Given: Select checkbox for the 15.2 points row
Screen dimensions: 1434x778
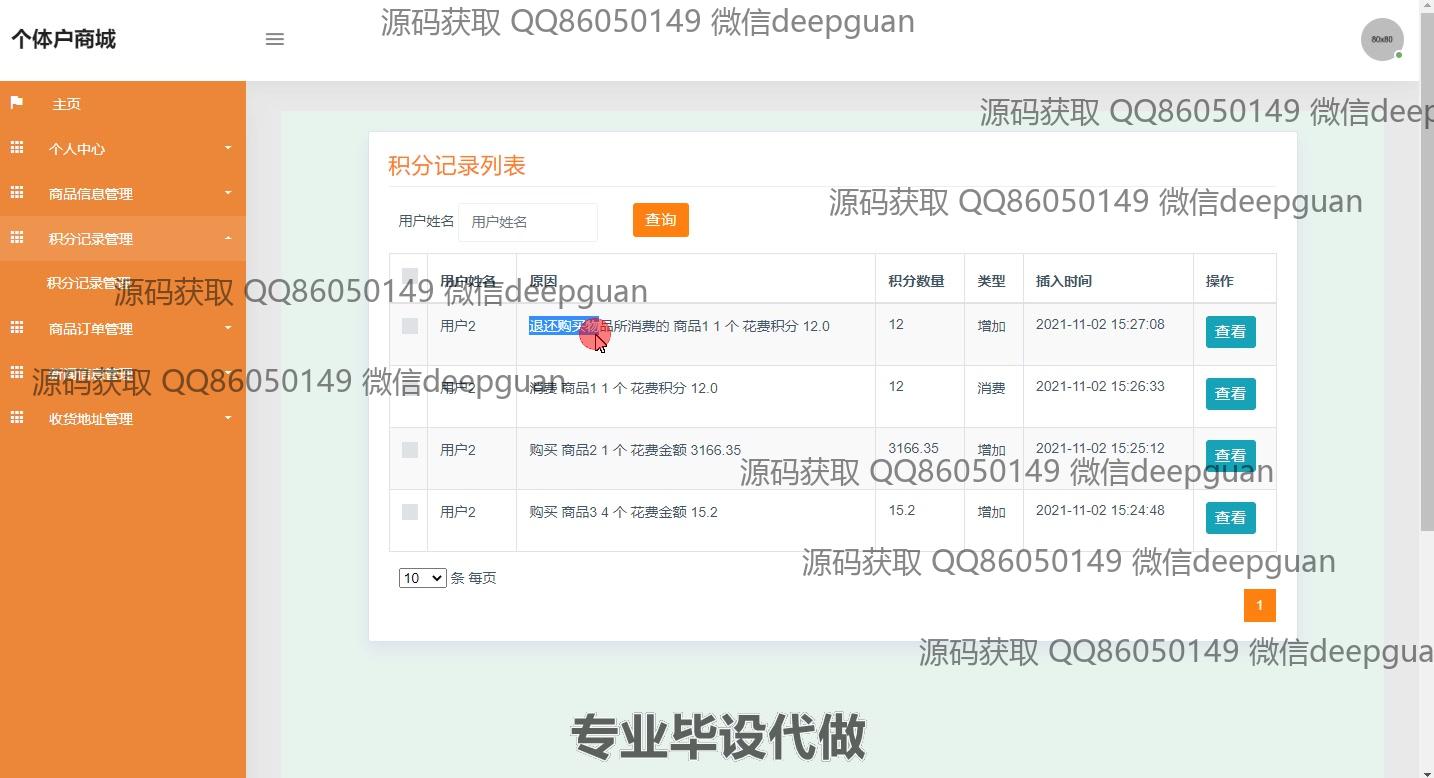Looking at the screenshot, I should tap(409, 512).
